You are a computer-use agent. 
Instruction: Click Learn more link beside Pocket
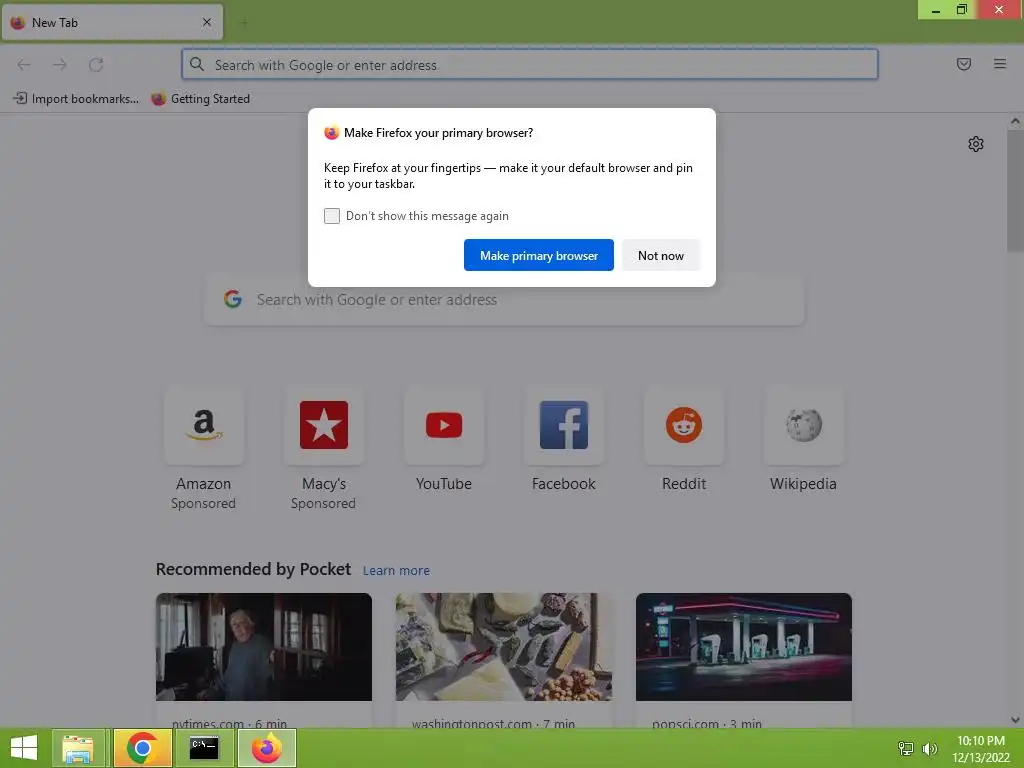pos(396,571)
